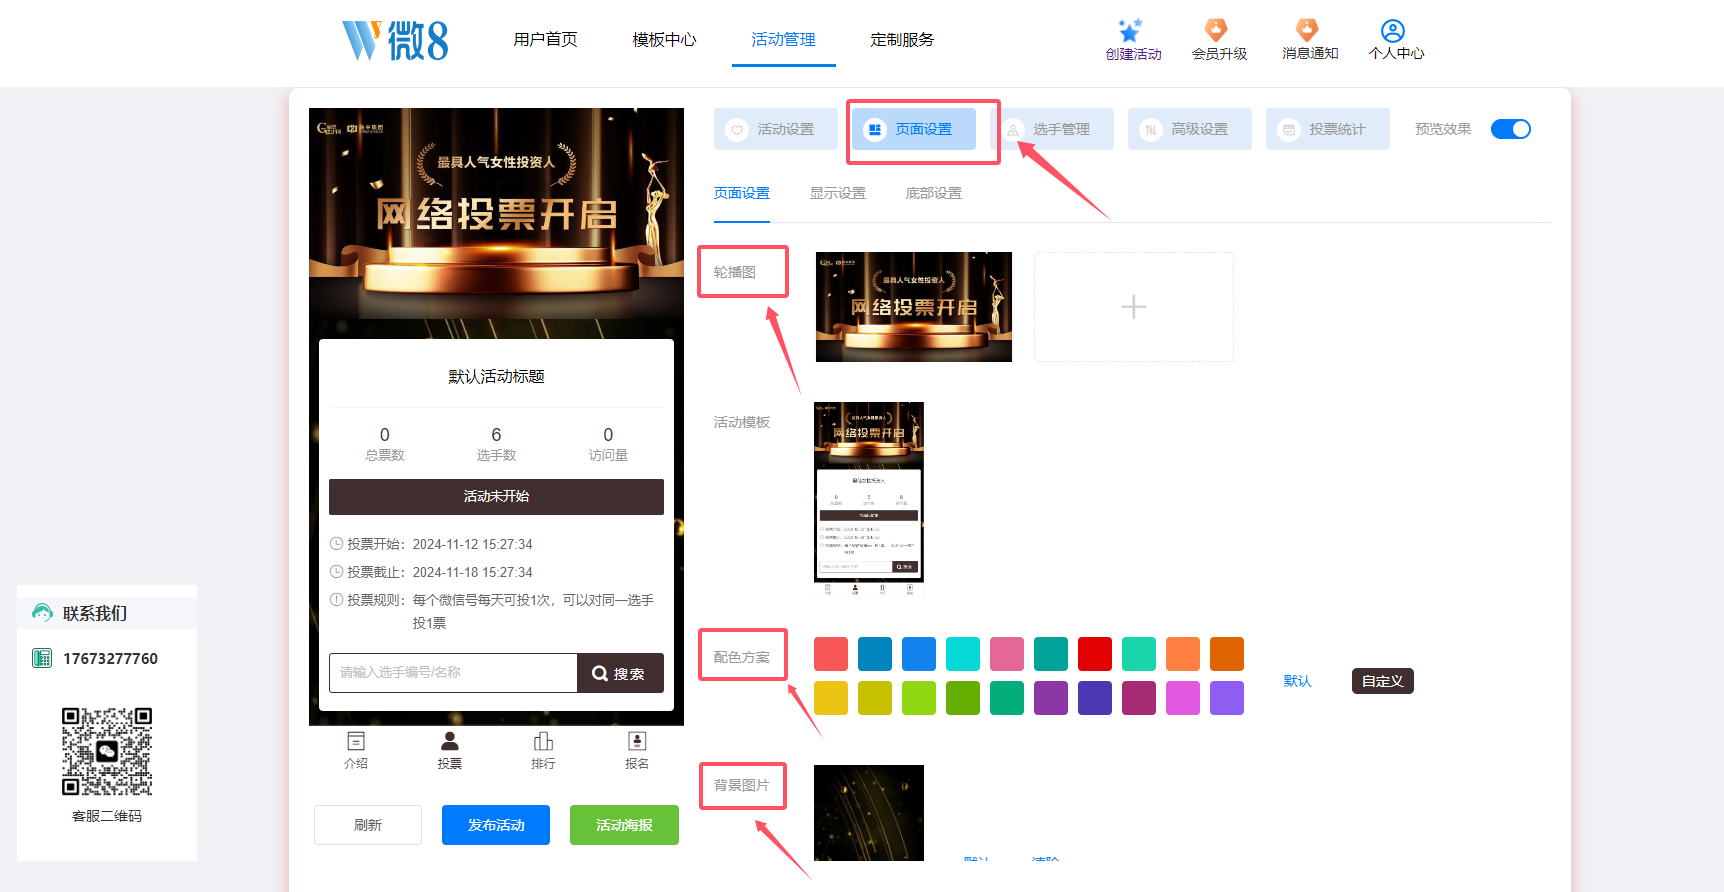The height and width of the screenshot is (892, 1724).
Task: Go to 用户首页 in top navigation
Action: pos(545,40)
